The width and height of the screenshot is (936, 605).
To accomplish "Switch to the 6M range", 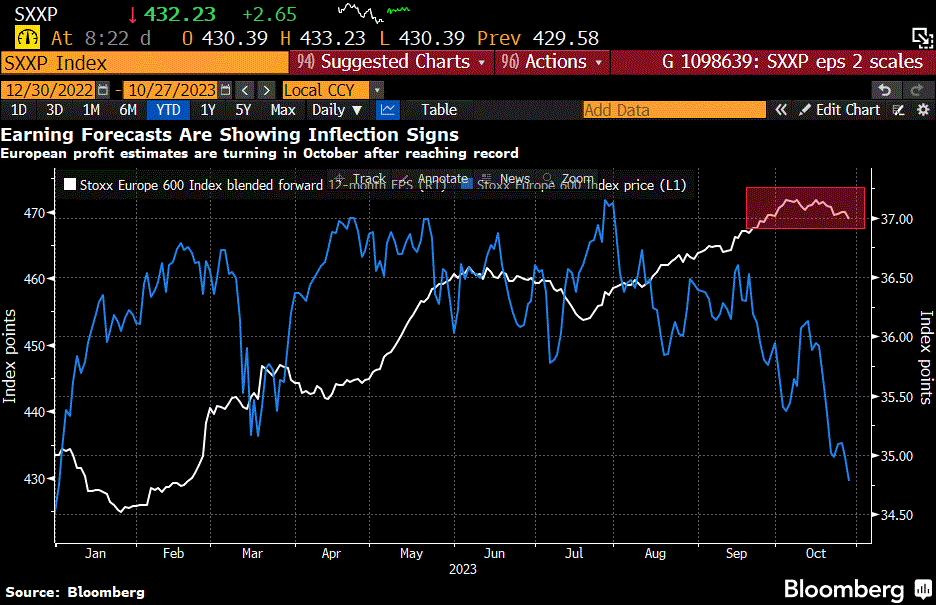I will click(128, 110).
